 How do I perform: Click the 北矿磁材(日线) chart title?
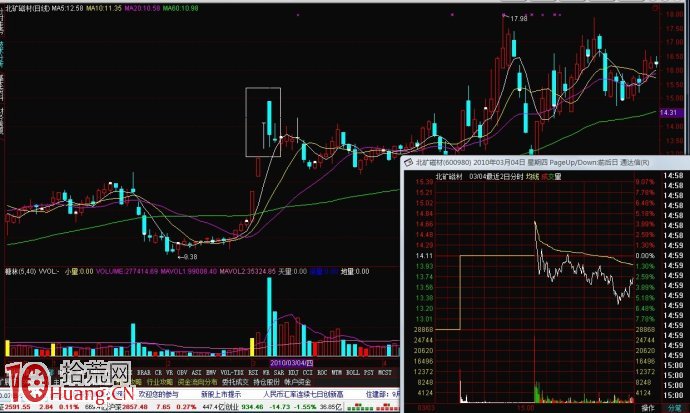pyautogui.click(x=27, y=8)
